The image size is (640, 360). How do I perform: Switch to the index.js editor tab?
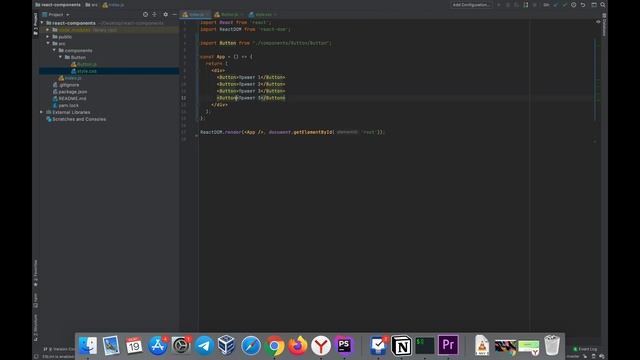(x=196, y=15)
